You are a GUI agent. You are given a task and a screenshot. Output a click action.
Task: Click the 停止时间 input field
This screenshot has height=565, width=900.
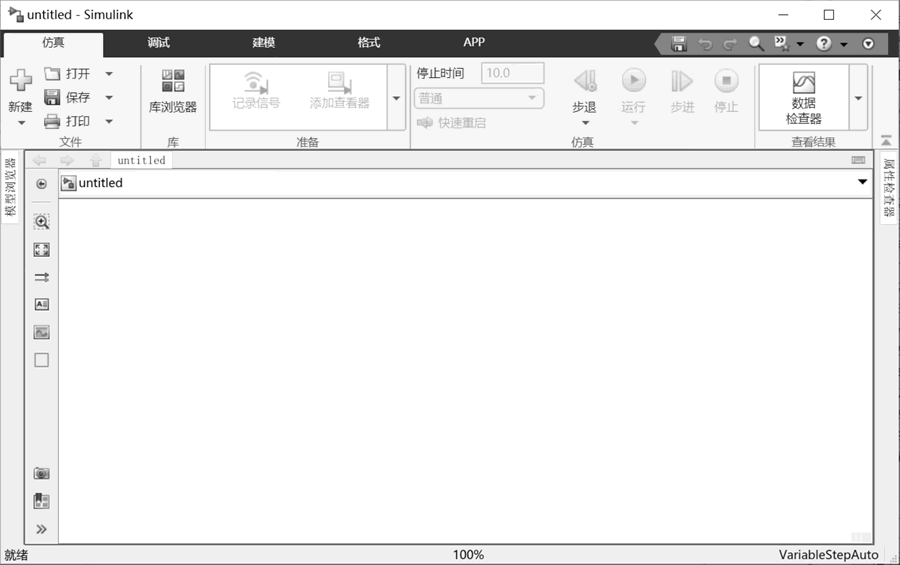pyautogui.click(x=512, y=73)
